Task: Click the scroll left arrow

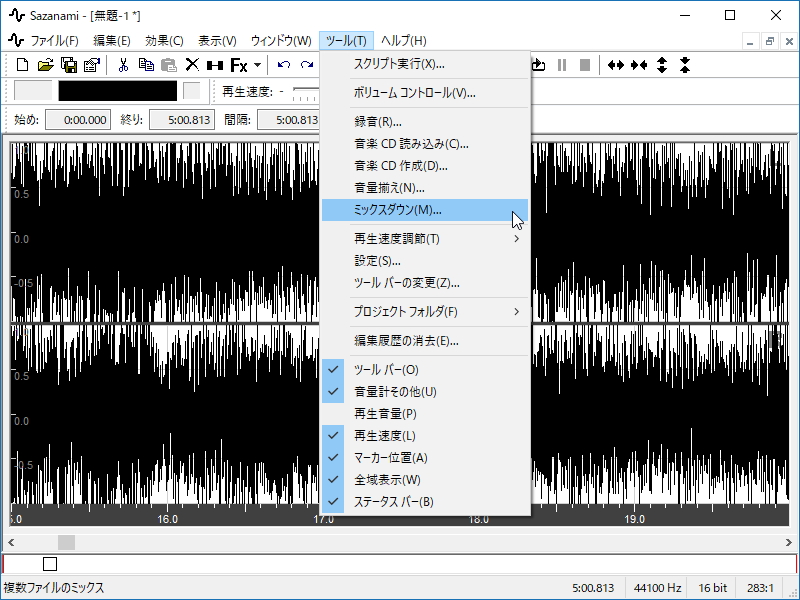Action: [11, 542]
